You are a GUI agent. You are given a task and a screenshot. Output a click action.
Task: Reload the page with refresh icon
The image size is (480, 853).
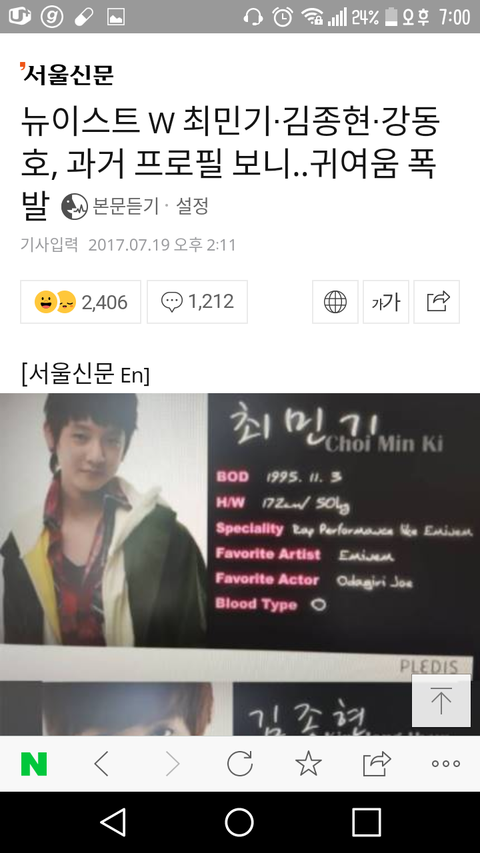coord(239,764)
